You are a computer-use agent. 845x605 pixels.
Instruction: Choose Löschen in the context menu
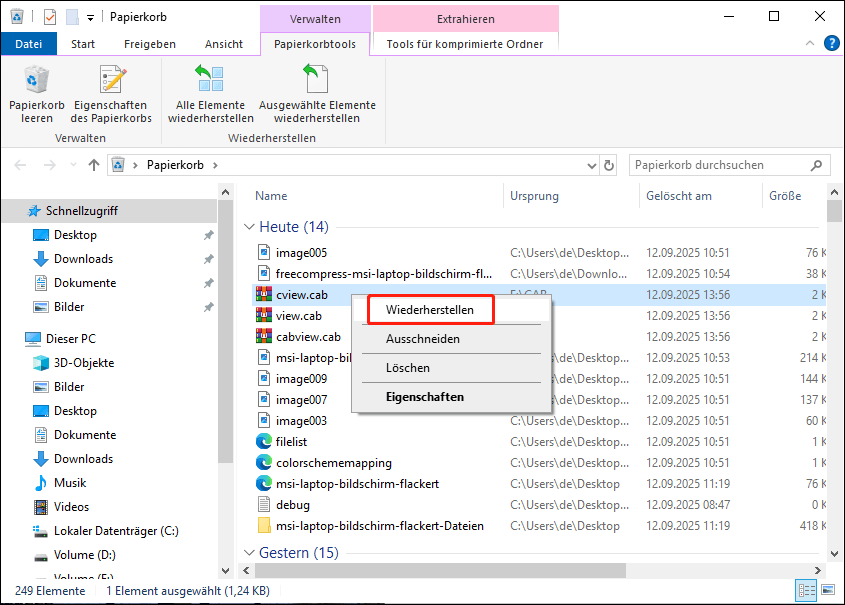(x=452, y=368)
